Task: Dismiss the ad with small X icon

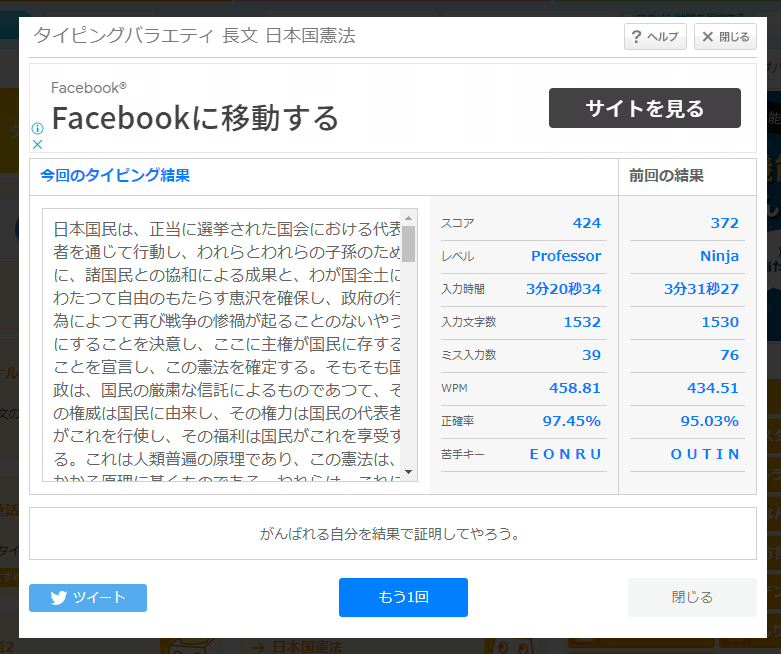Action: point(38,144)
